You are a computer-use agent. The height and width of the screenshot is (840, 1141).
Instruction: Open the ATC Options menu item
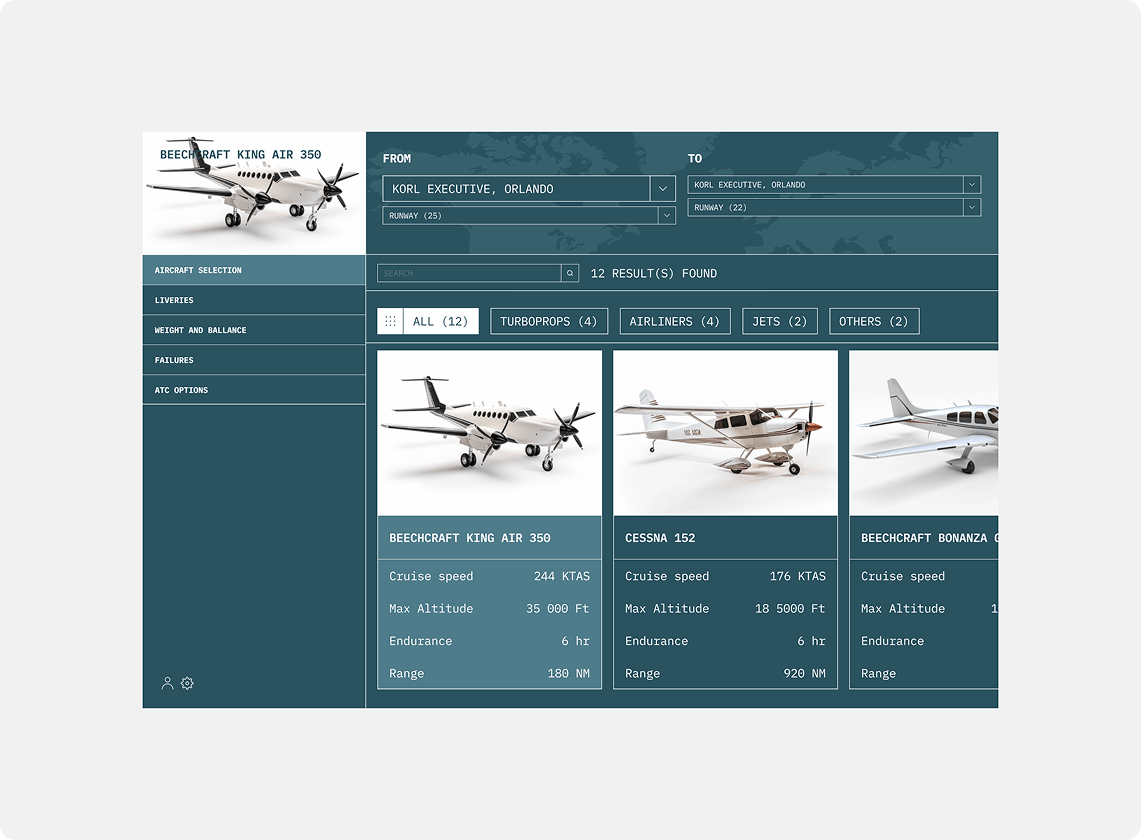coord(254,389)
